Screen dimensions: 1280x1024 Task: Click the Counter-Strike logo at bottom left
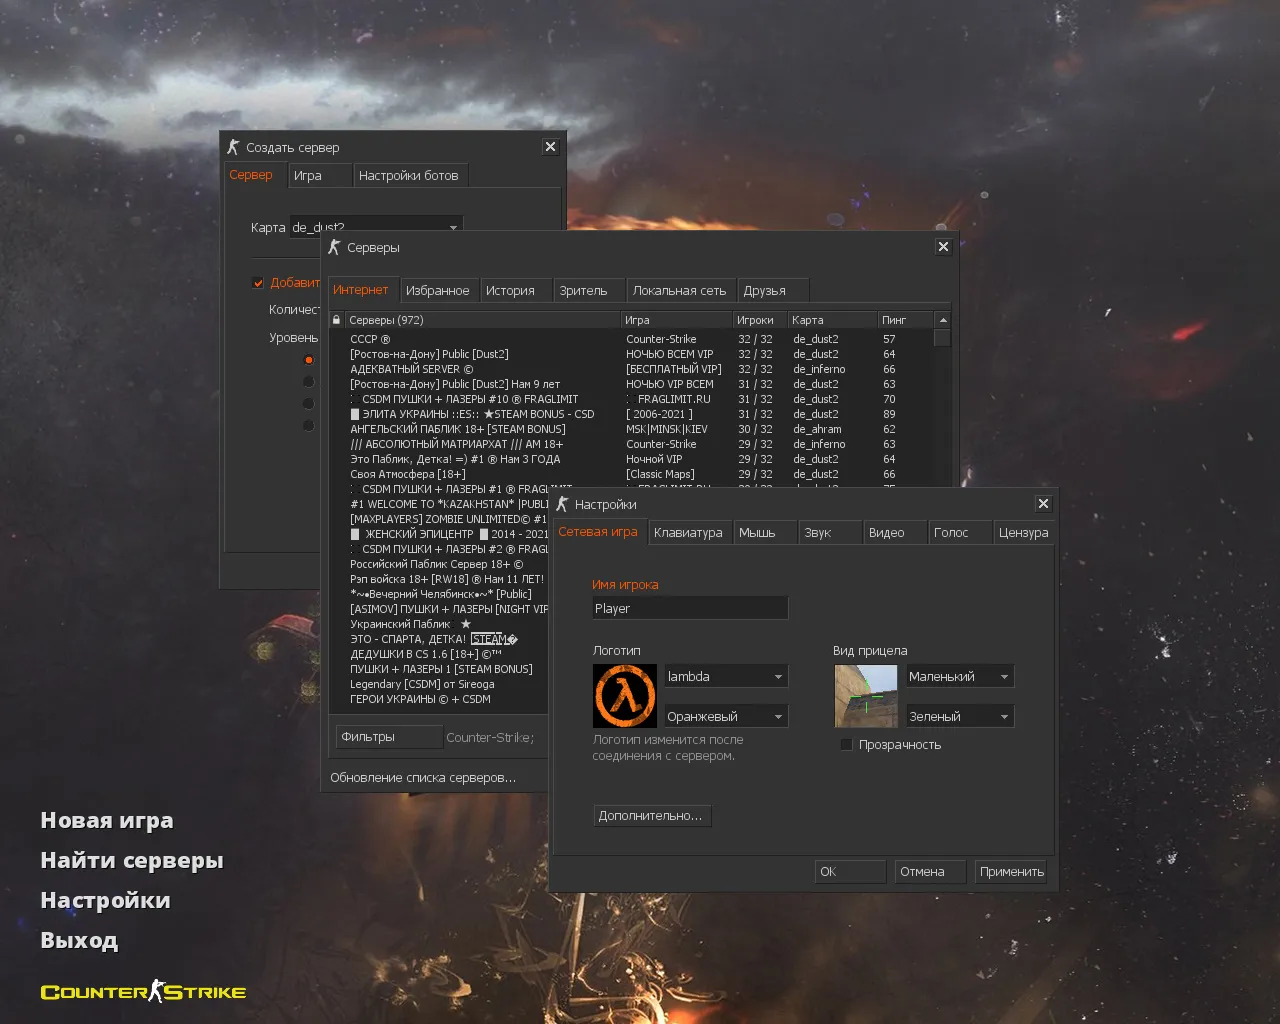click(142, 991)
